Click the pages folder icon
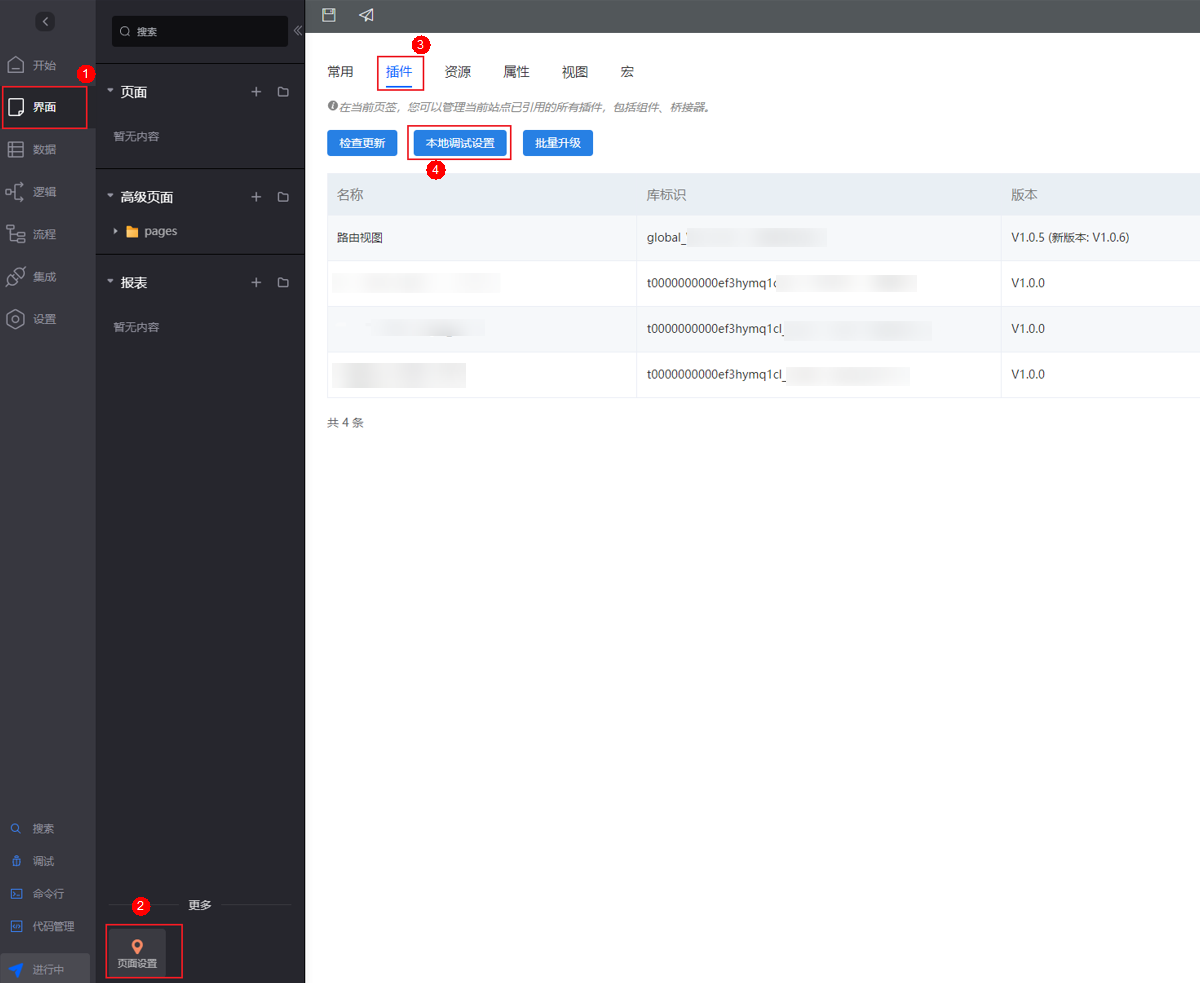 pyautogui.click(x=132, y=231)
